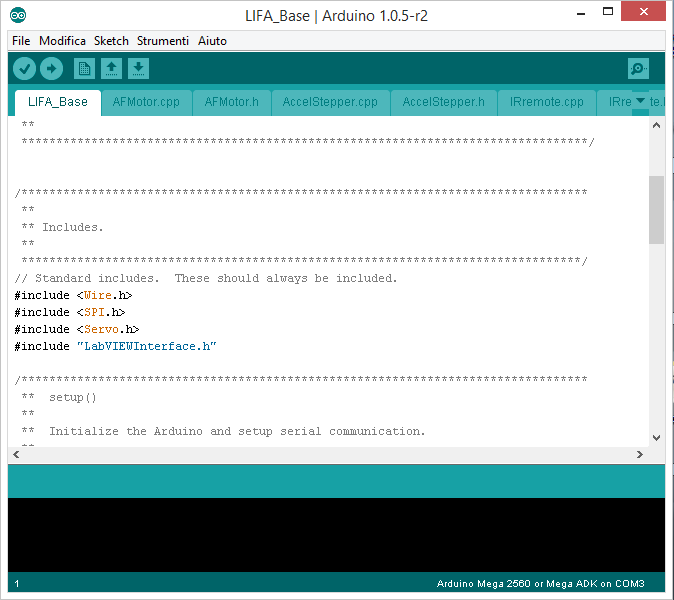Viewport: 674px width, 600px height.
Task: Open the tab list dropdown arrow
Action: pos(640,101)
